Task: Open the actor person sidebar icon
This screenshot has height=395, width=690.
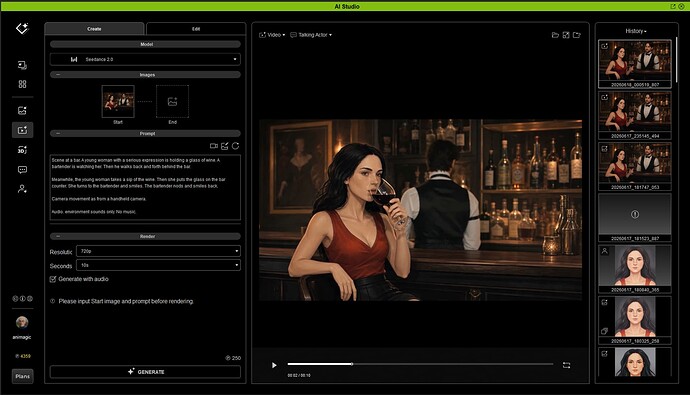Action: tap(22, 189)
